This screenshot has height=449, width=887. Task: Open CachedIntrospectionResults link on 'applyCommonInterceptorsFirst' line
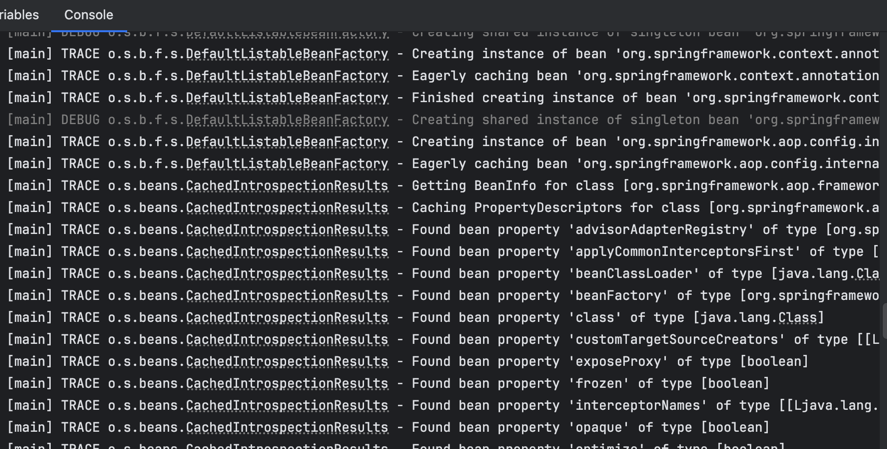[x=287, y=252]
